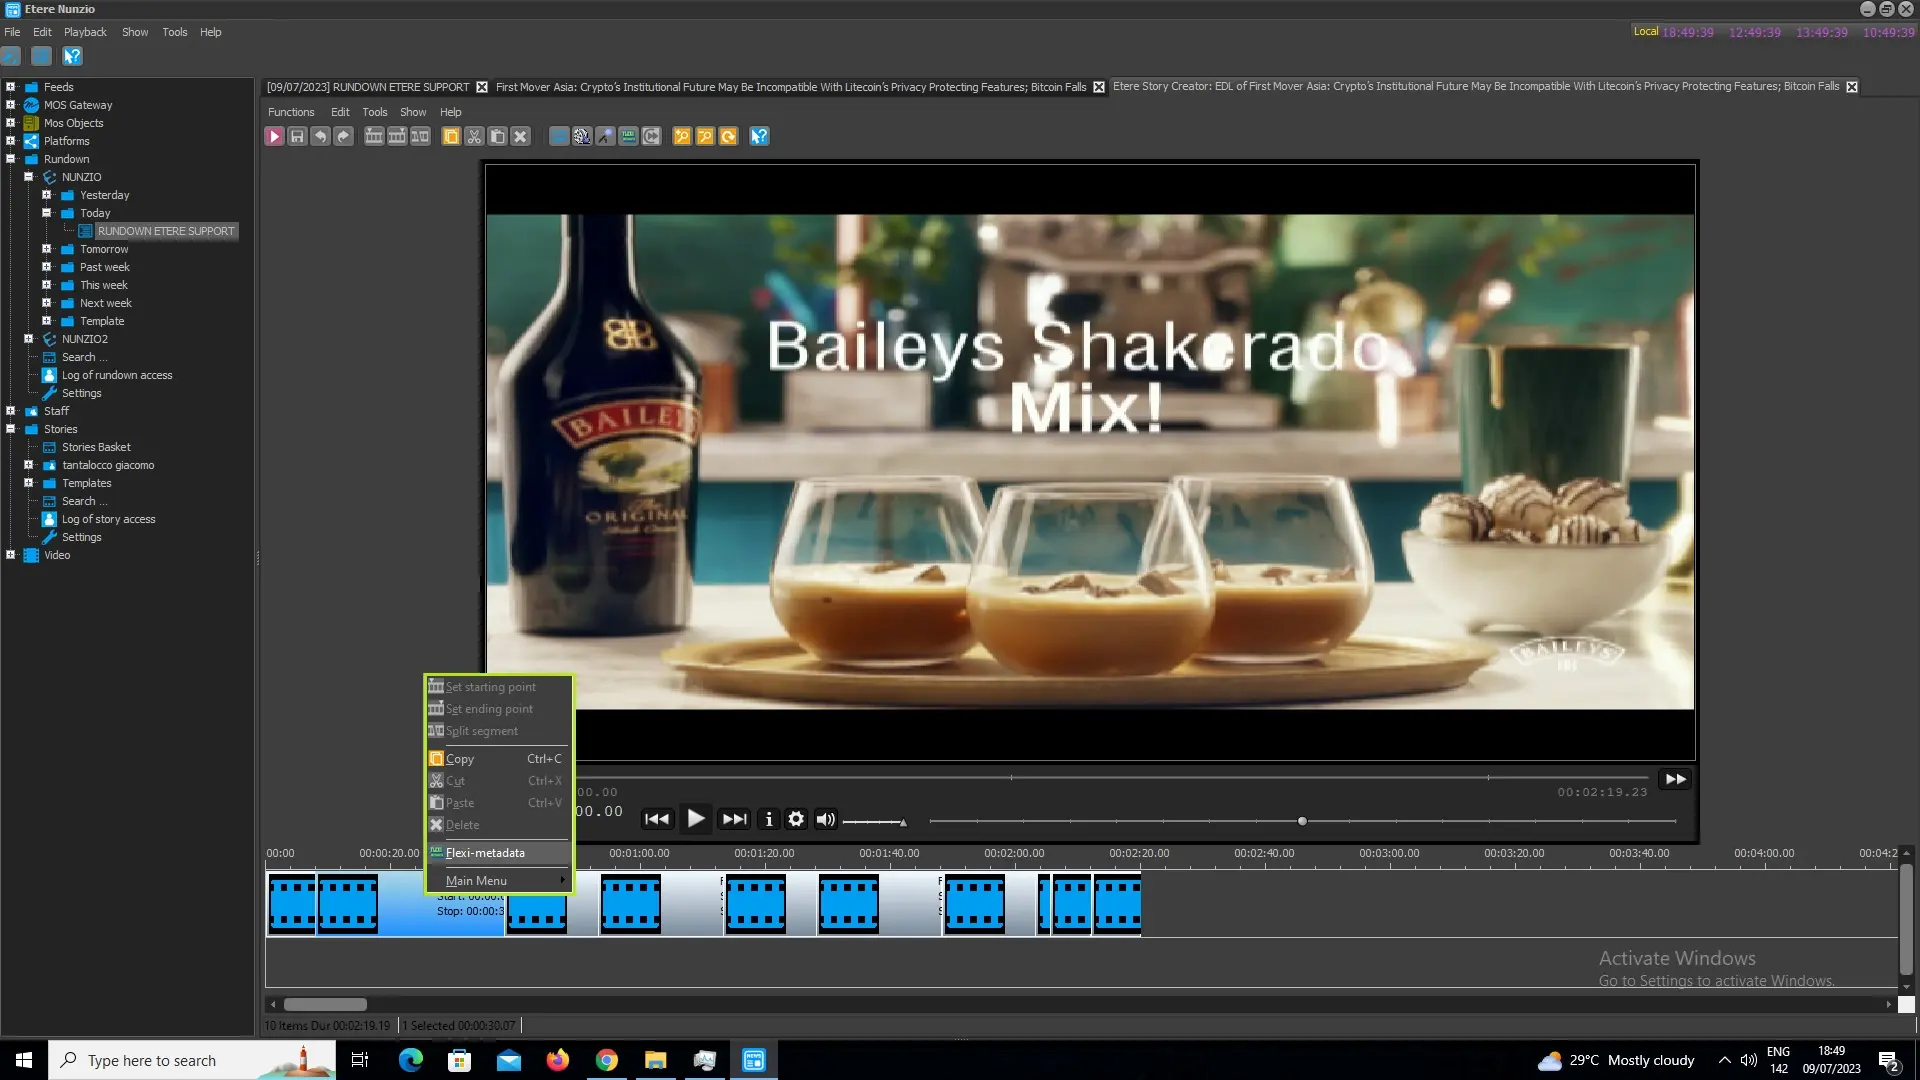The height and width of the screenshot is (1080, 1920).
Task: Skip to next clip in player
Action: click(735, 819)
